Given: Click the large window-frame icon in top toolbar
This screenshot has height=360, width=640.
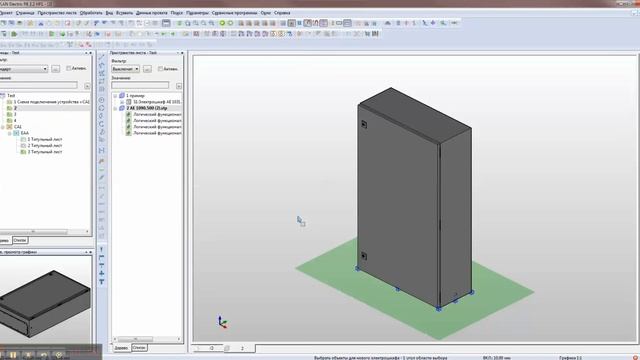Looking at the screenshot, I should (x=166, y=23).
